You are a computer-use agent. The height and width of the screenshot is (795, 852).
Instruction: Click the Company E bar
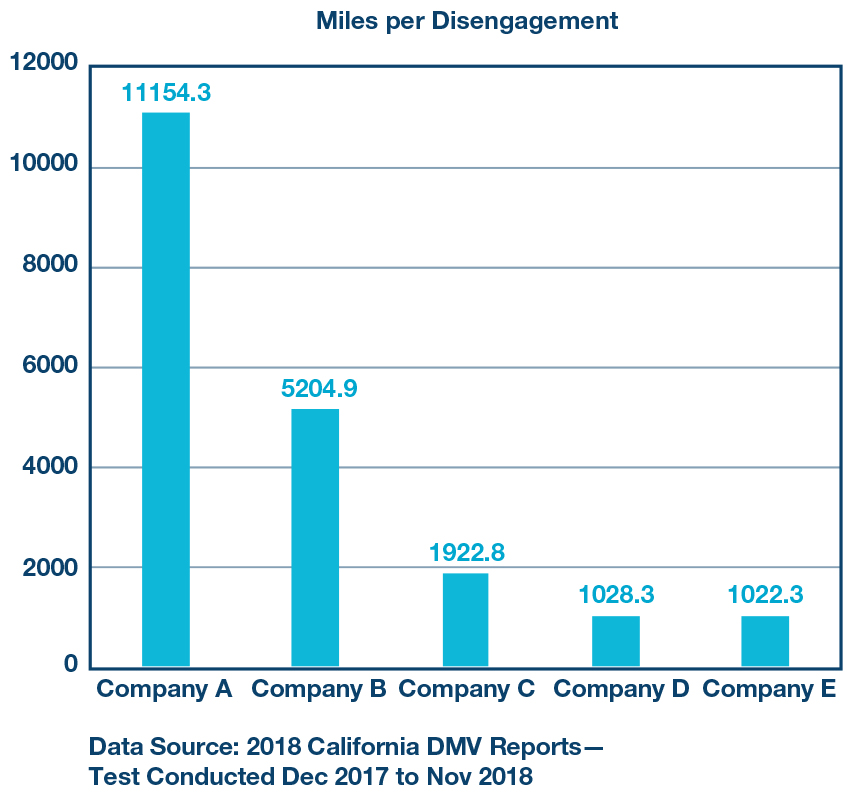(x=765, y=641)
